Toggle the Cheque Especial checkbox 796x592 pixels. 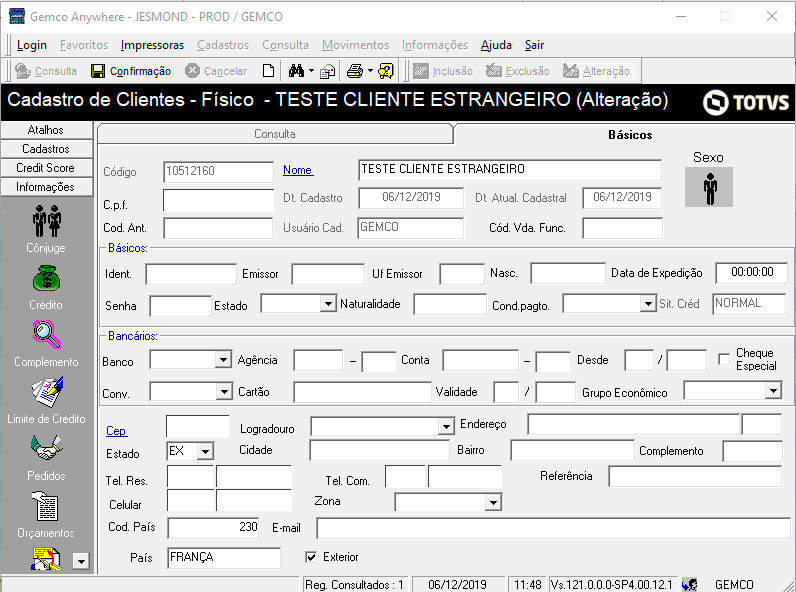pyautogui.click(x=724, y=359)
